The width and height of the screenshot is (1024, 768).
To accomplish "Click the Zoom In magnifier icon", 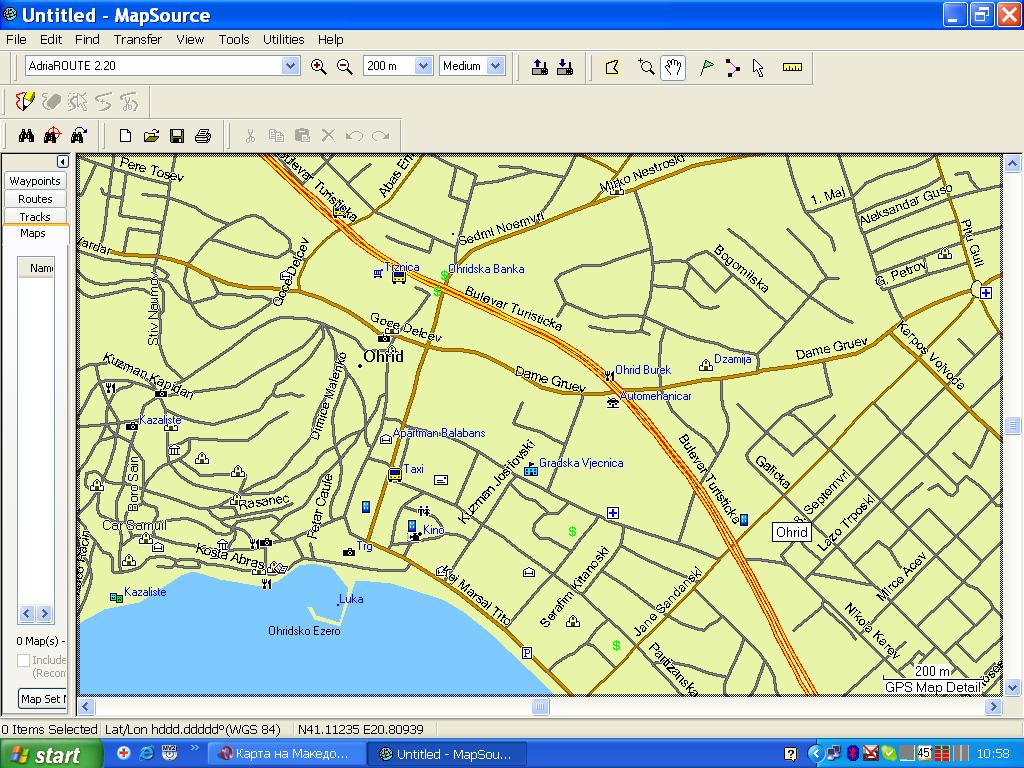I will (319, 67).
